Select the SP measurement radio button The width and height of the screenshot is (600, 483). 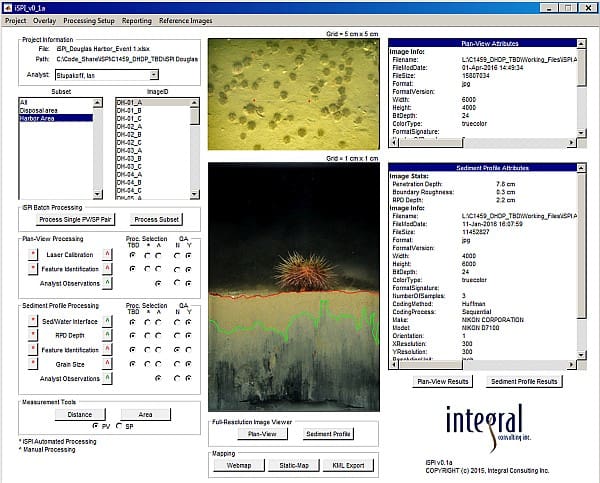tap(119, 426)
